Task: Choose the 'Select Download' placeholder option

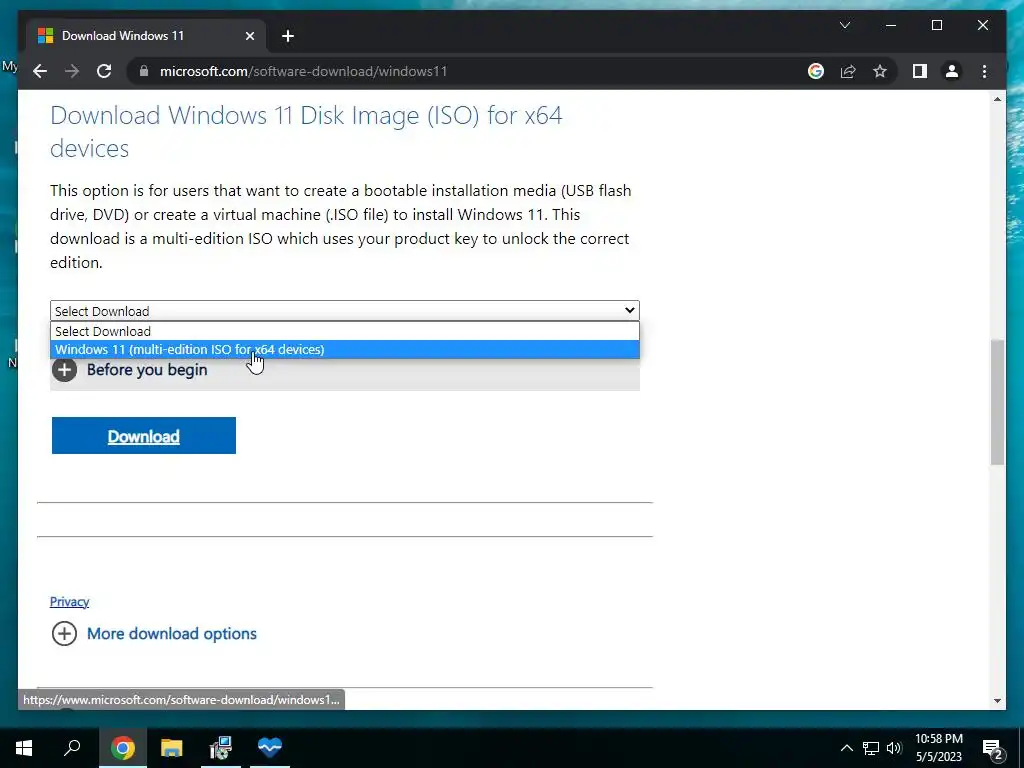Action: (345, 331)
